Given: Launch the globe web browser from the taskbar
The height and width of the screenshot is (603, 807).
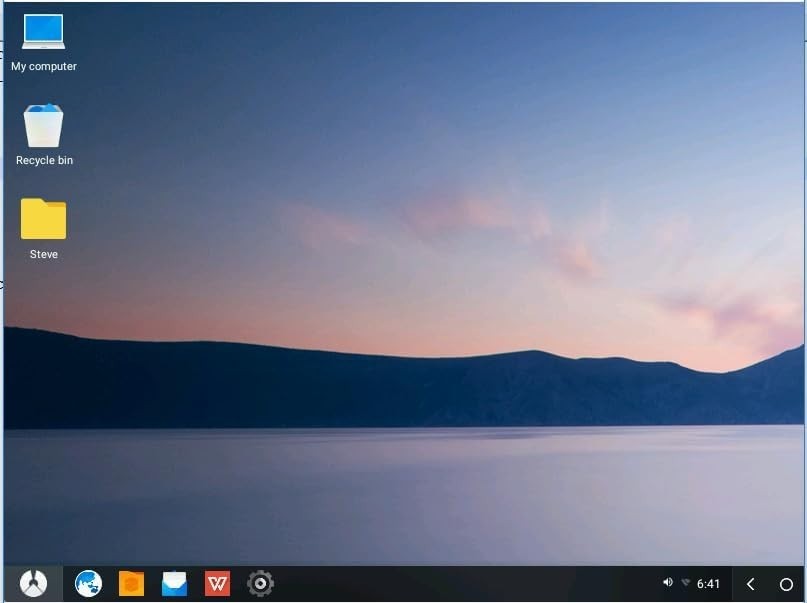Looking at the screenshot, I should click(89, 583).
